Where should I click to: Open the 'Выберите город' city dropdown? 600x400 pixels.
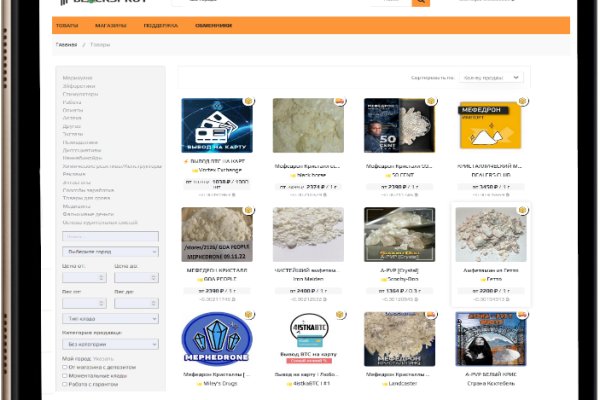coord(109,252)
